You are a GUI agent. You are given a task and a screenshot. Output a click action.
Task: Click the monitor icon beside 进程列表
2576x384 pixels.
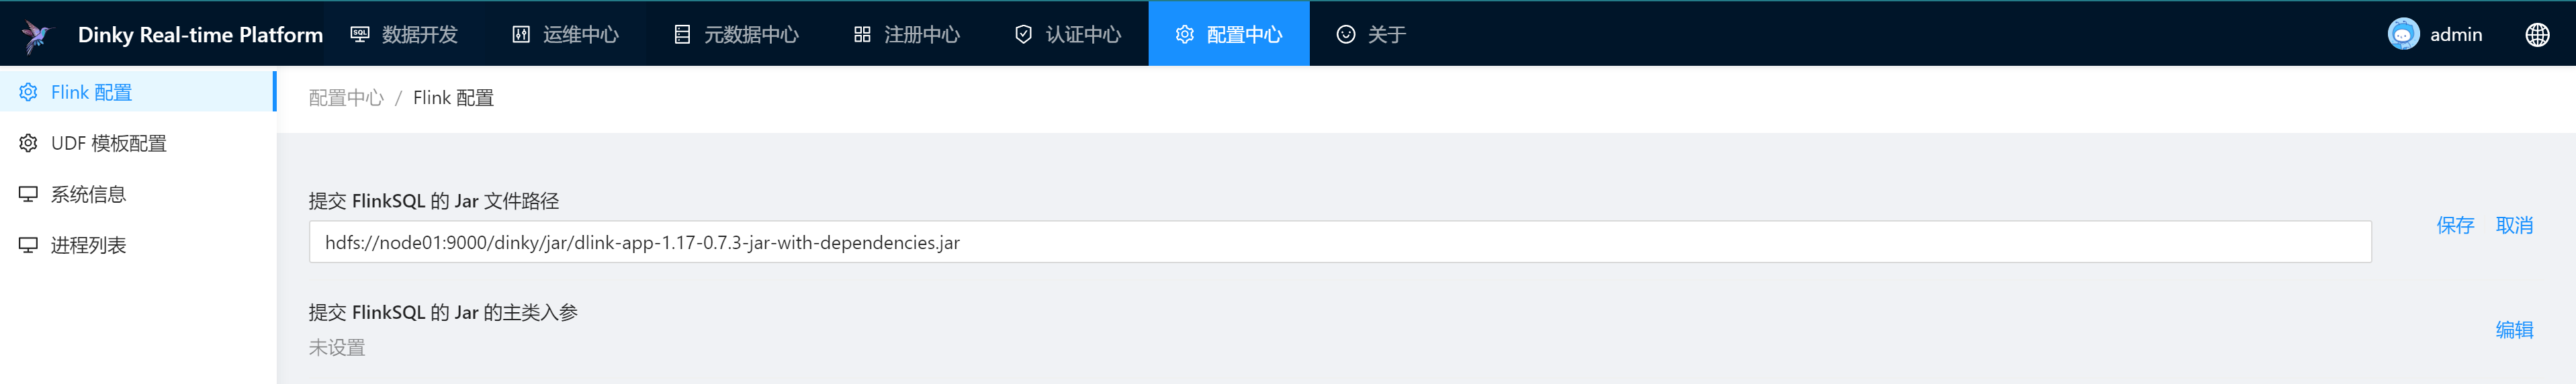(x=28, y=245)
